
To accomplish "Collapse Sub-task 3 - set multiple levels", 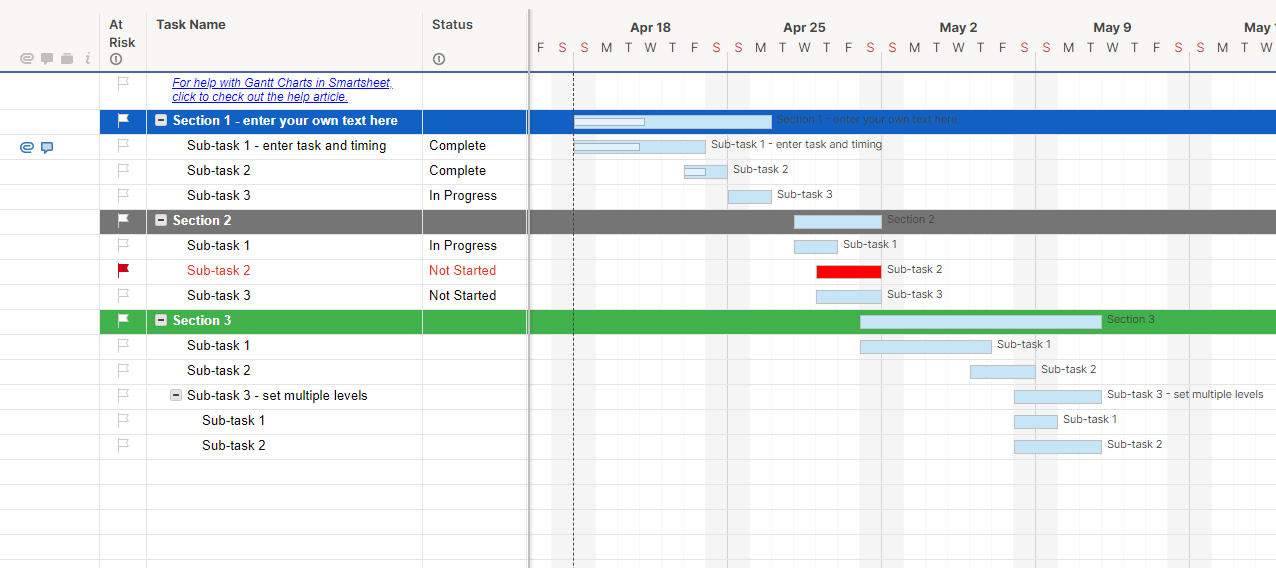I will [176, 396].
